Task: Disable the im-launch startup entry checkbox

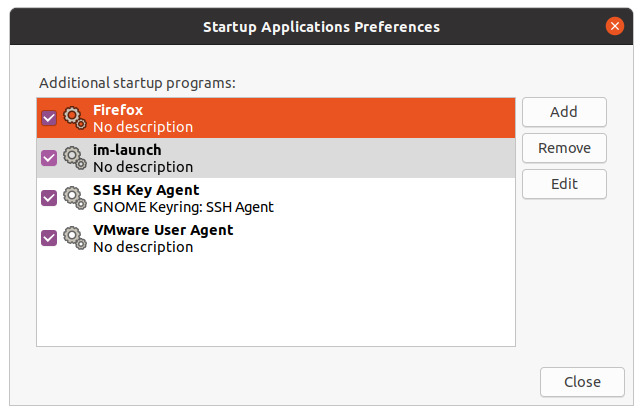Action: pos(49,158)
